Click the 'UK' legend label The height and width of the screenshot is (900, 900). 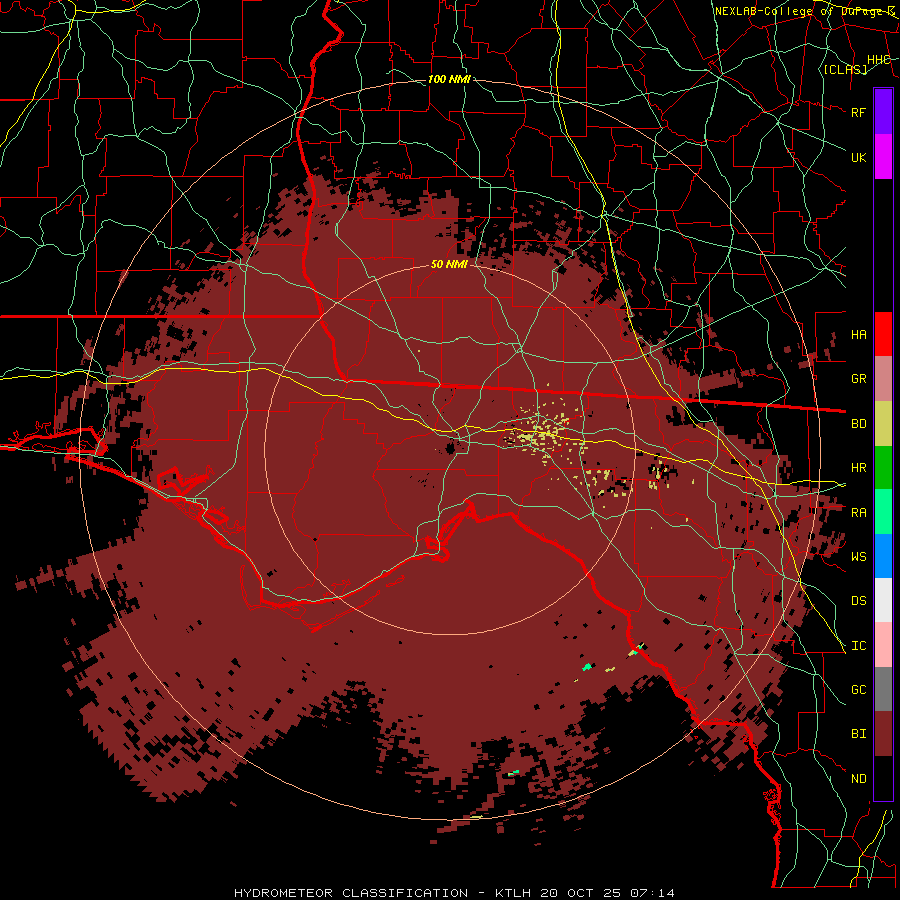[858, 157]
